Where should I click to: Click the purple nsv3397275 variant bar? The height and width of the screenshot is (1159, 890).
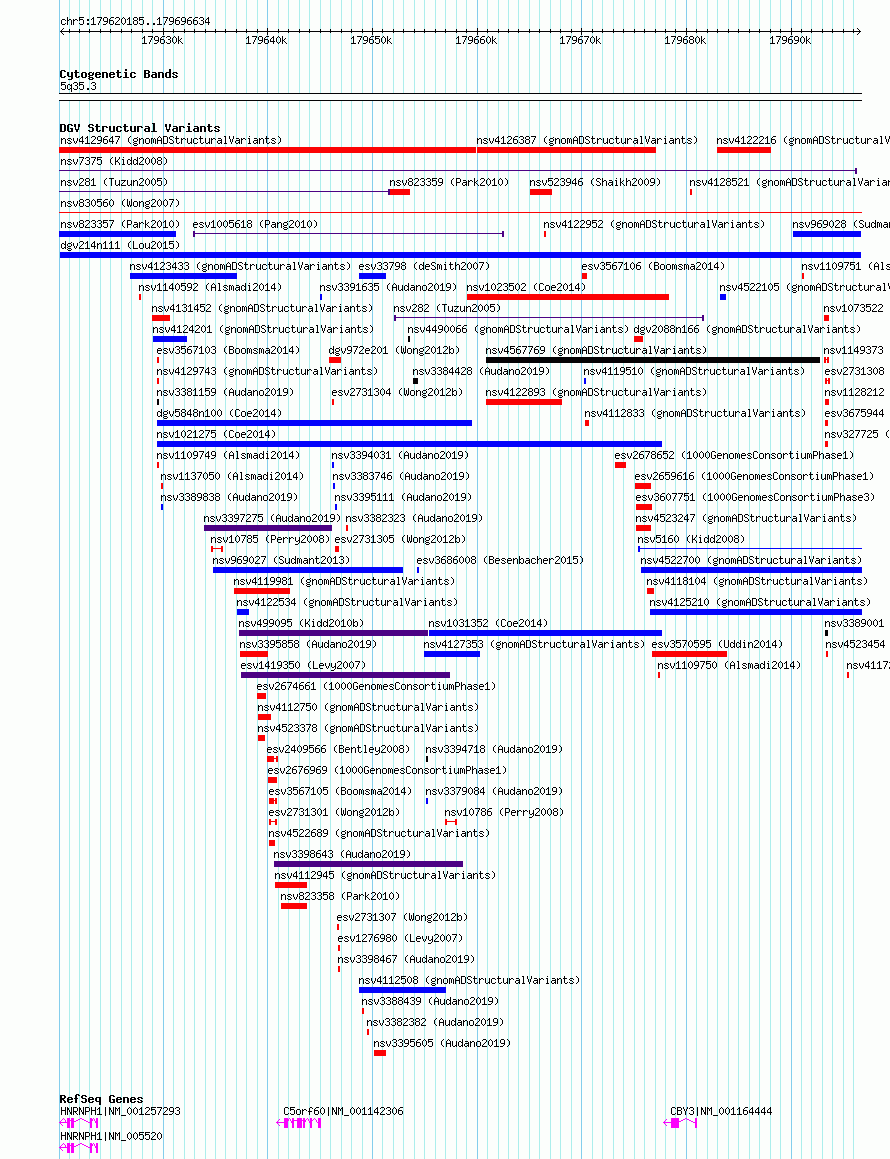tap(268, 528)
